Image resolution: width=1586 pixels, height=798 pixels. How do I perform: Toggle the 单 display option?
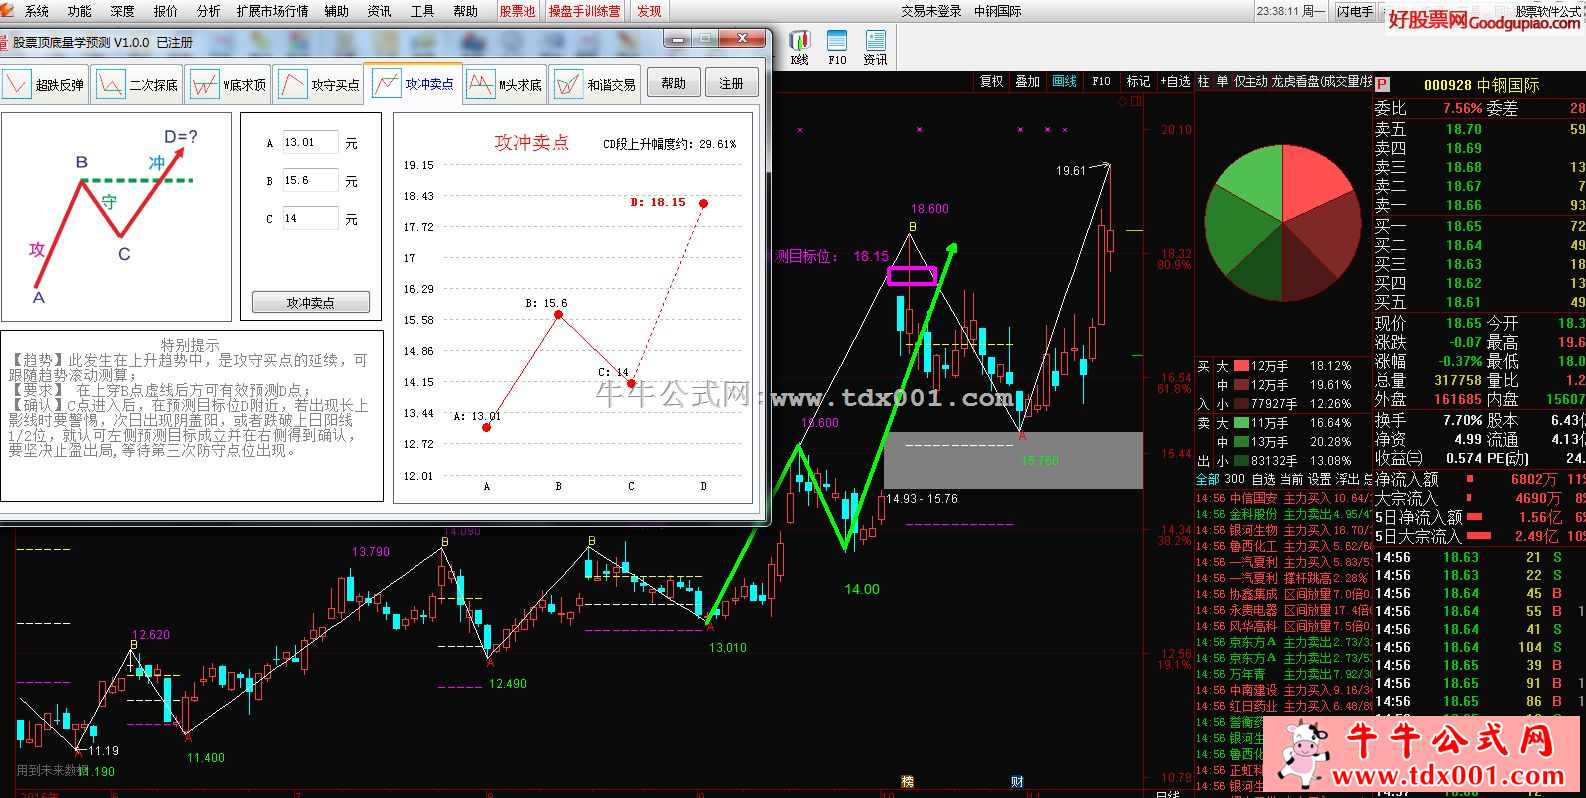point(1222,81)
